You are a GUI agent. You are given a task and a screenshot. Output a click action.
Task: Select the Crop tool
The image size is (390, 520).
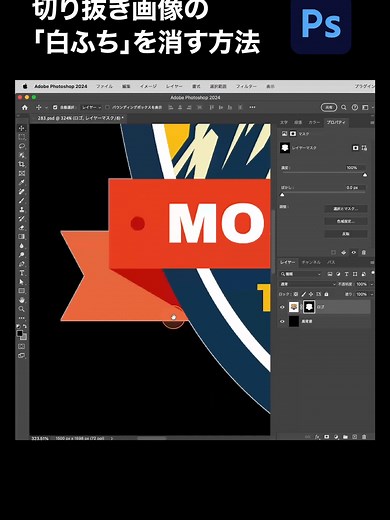pyautogui.click(x=22, y=164)
